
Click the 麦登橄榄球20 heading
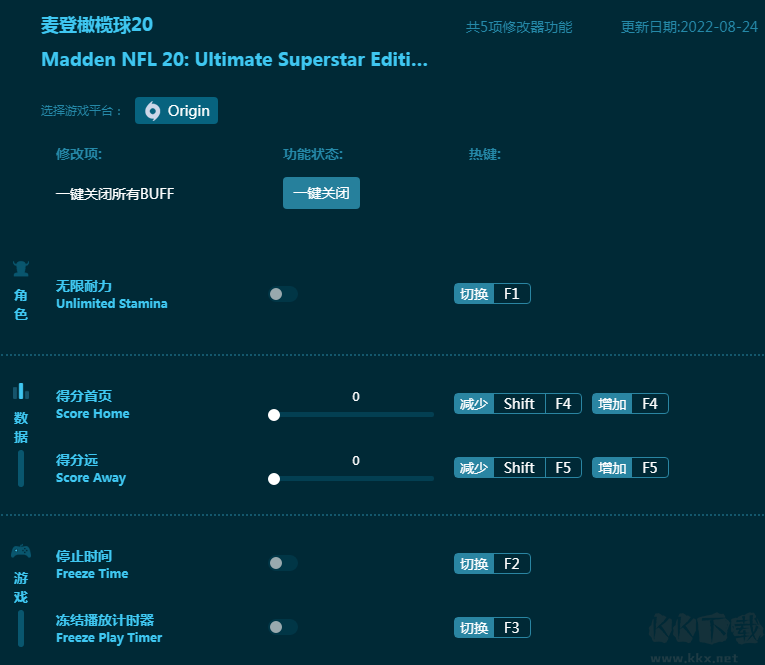(x=97, y=25)
